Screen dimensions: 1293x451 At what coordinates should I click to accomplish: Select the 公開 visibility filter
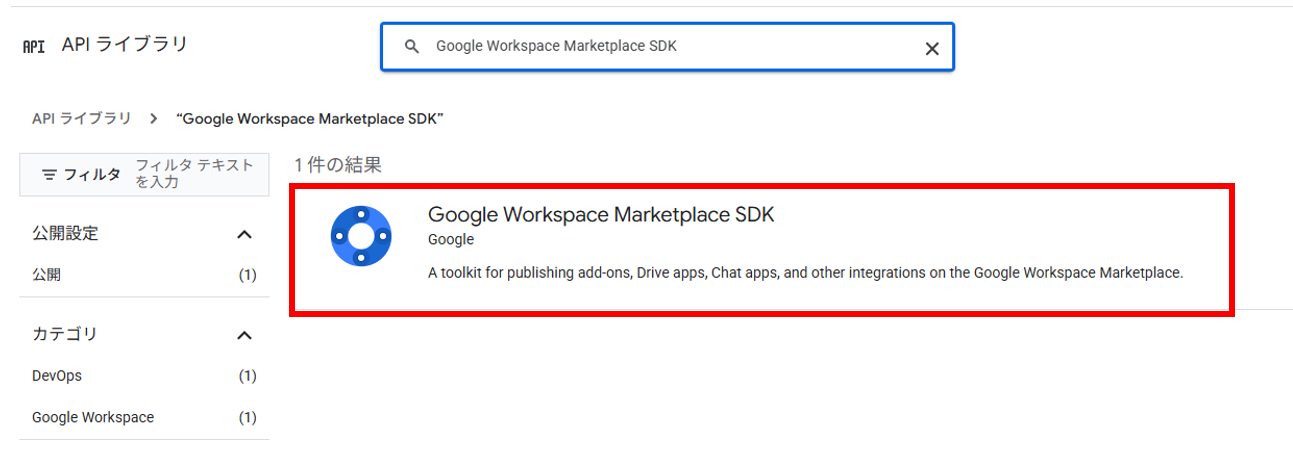coord(46,275)
